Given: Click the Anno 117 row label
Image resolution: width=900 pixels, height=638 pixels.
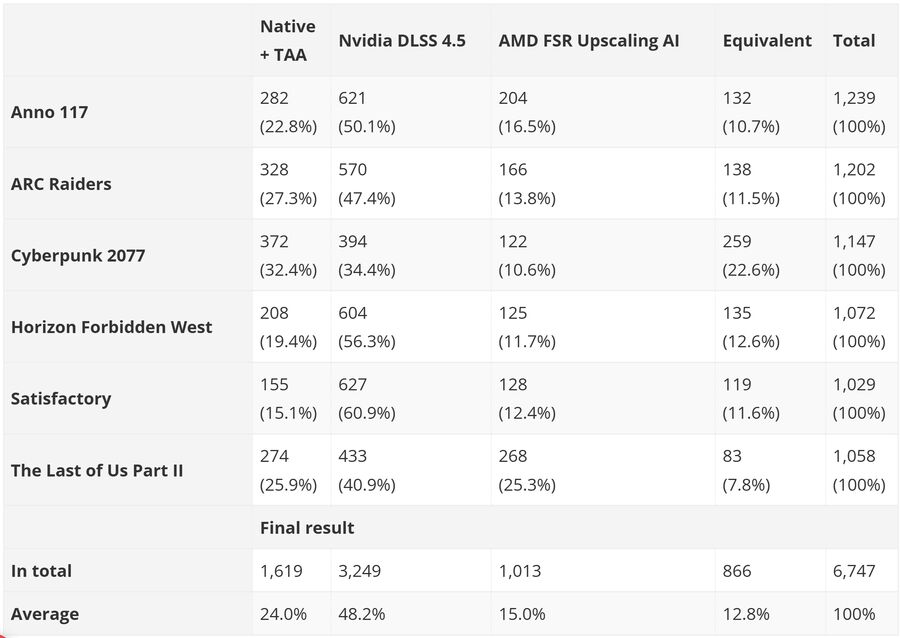Looking at the screenshot, I should click(x=49, y=112).
